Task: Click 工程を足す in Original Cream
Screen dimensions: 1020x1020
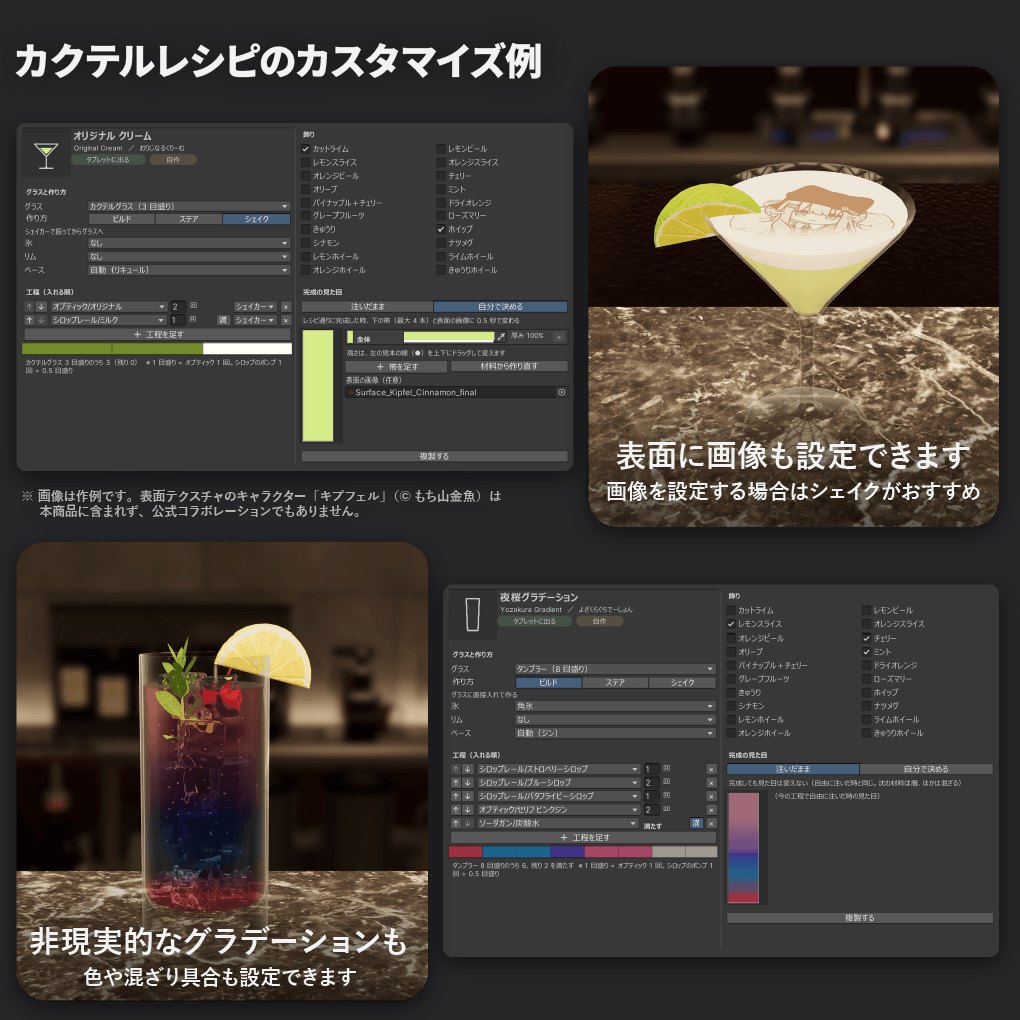Action: pyautogui.click(x=157, y=334)
